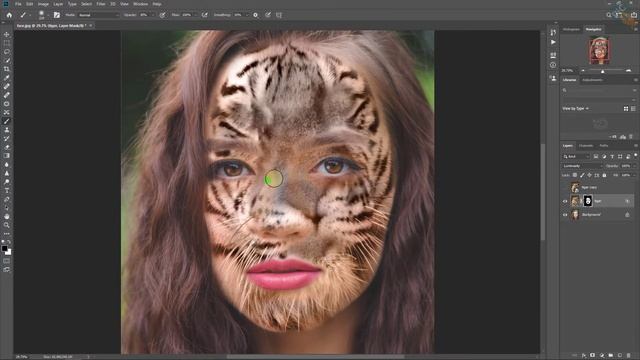
Task: Select the Brush tool in left toolbar
Action: tap(7, 121)
